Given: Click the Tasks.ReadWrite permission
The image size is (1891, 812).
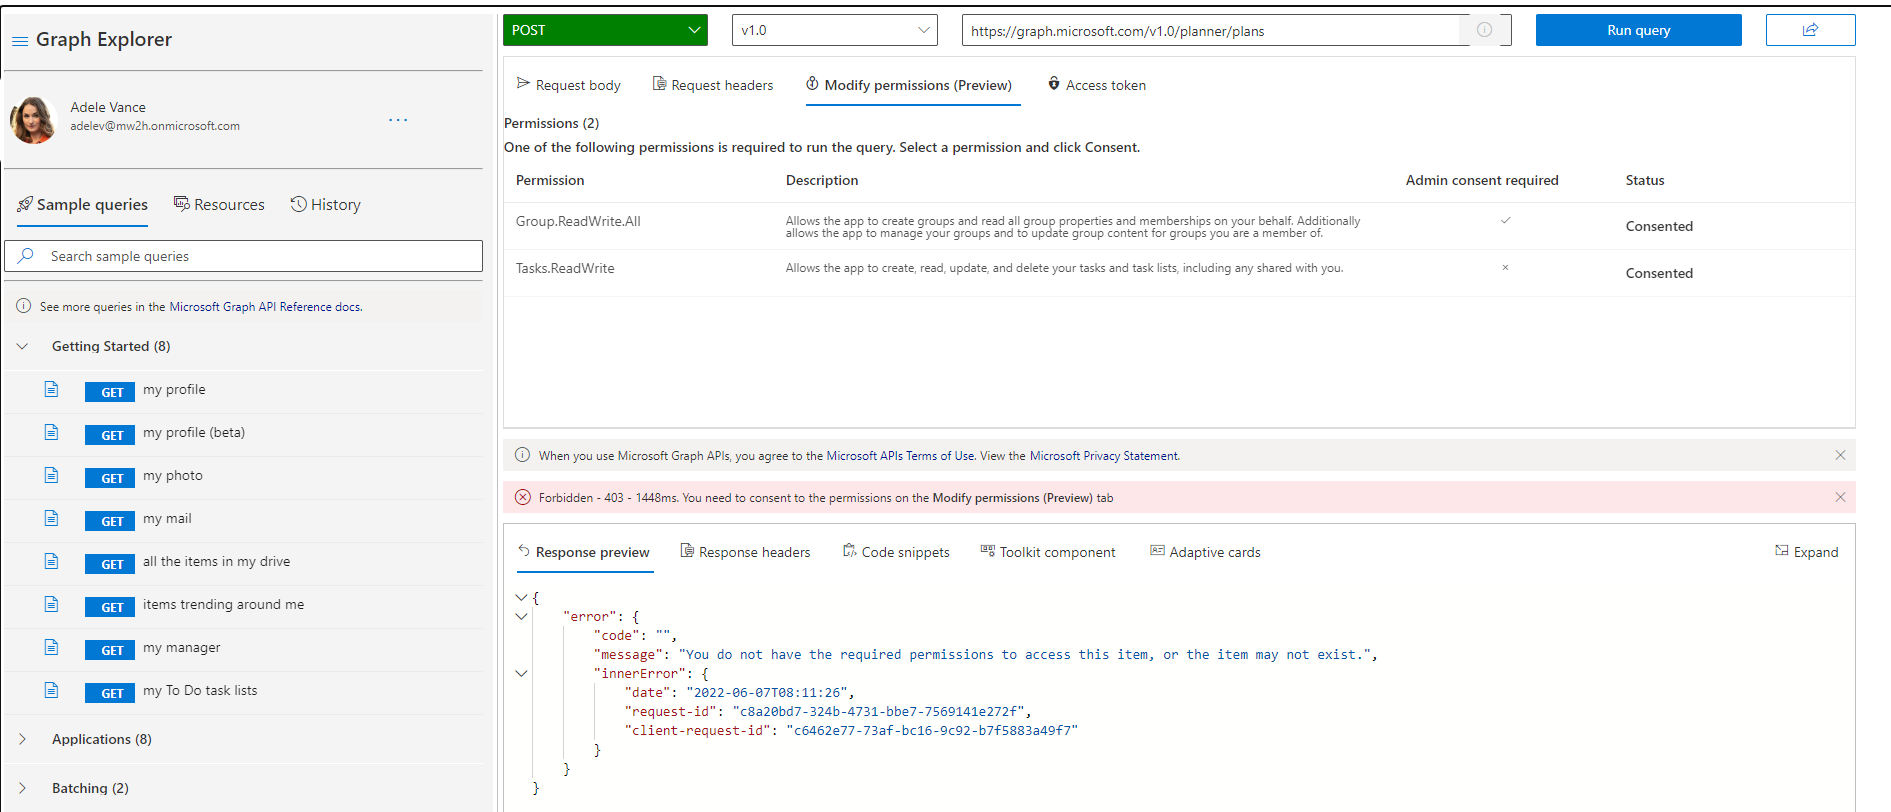Looking at the screenshot, I should (565, 268).
